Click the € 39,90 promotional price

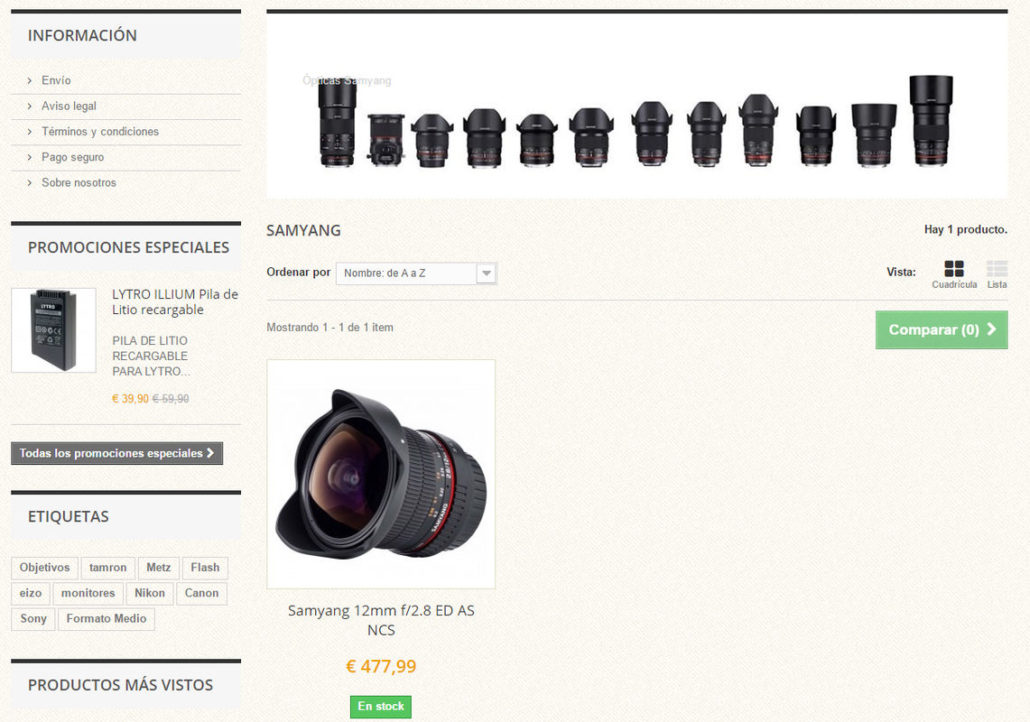(130, 399)
